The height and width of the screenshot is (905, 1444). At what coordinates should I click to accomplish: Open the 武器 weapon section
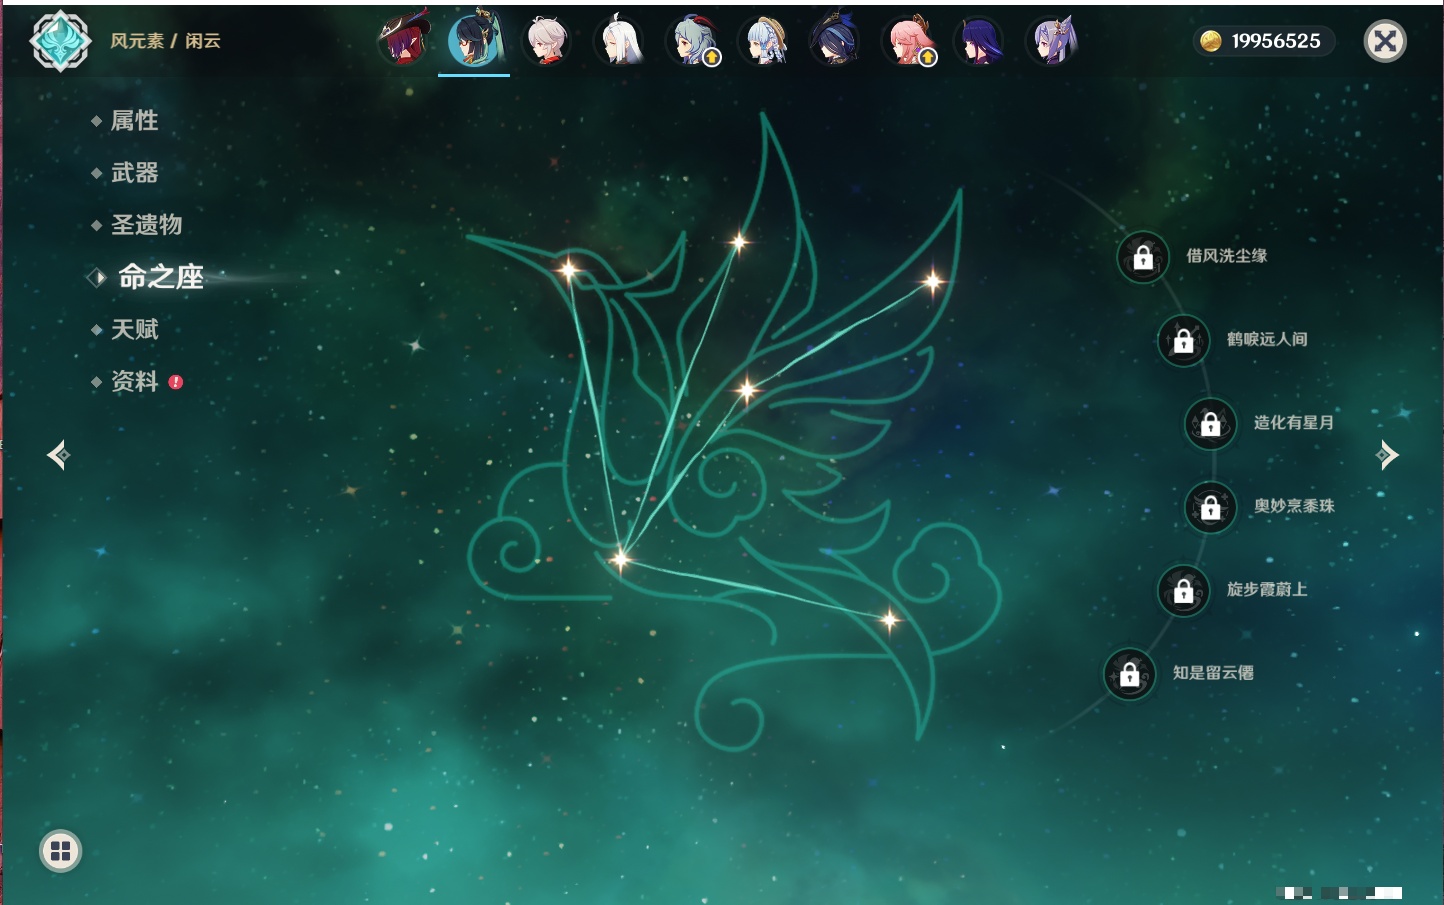click(x=134, y=173)
